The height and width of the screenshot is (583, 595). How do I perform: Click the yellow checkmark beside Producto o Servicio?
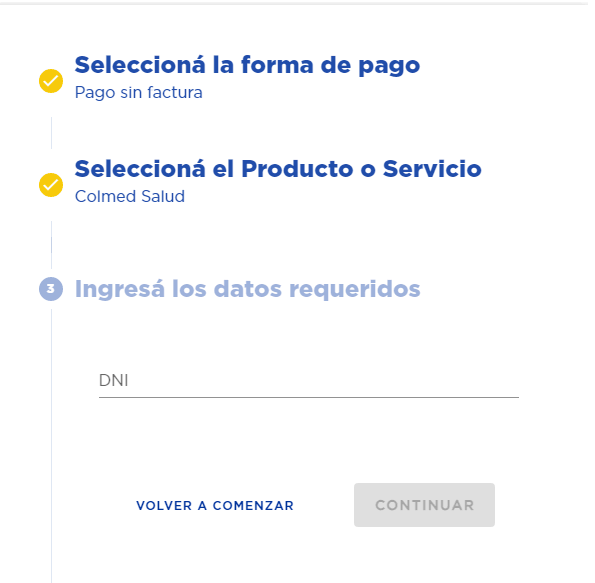(x=51, y=185)
